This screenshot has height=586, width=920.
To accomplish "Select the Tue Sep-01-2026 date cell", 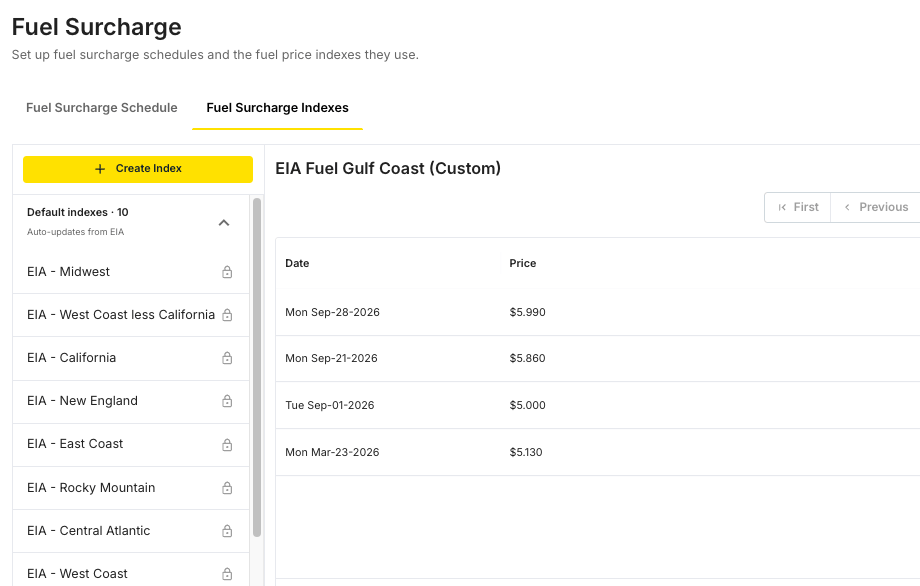I will click(x=329, y=405).
